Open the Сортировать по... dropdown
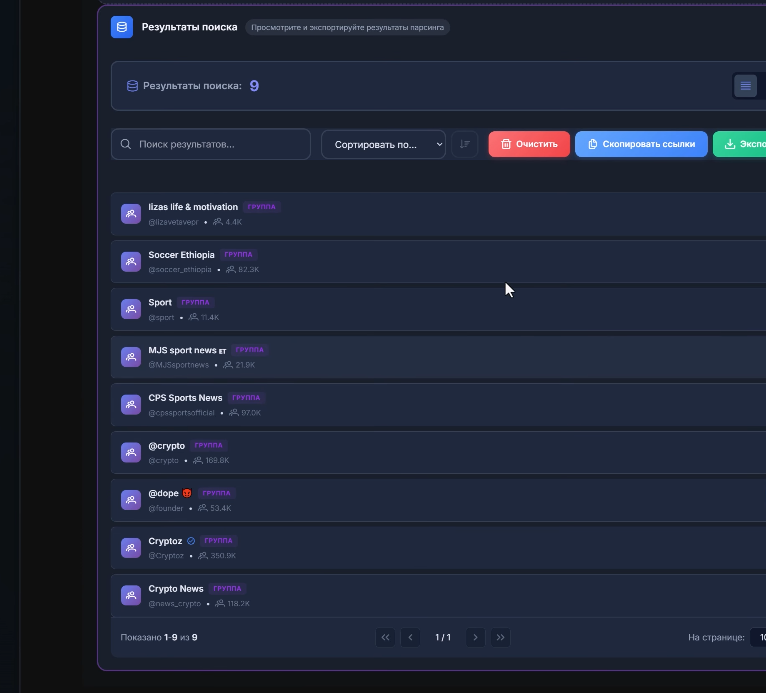This screenshot has width=766, height=693. point(383,145)
